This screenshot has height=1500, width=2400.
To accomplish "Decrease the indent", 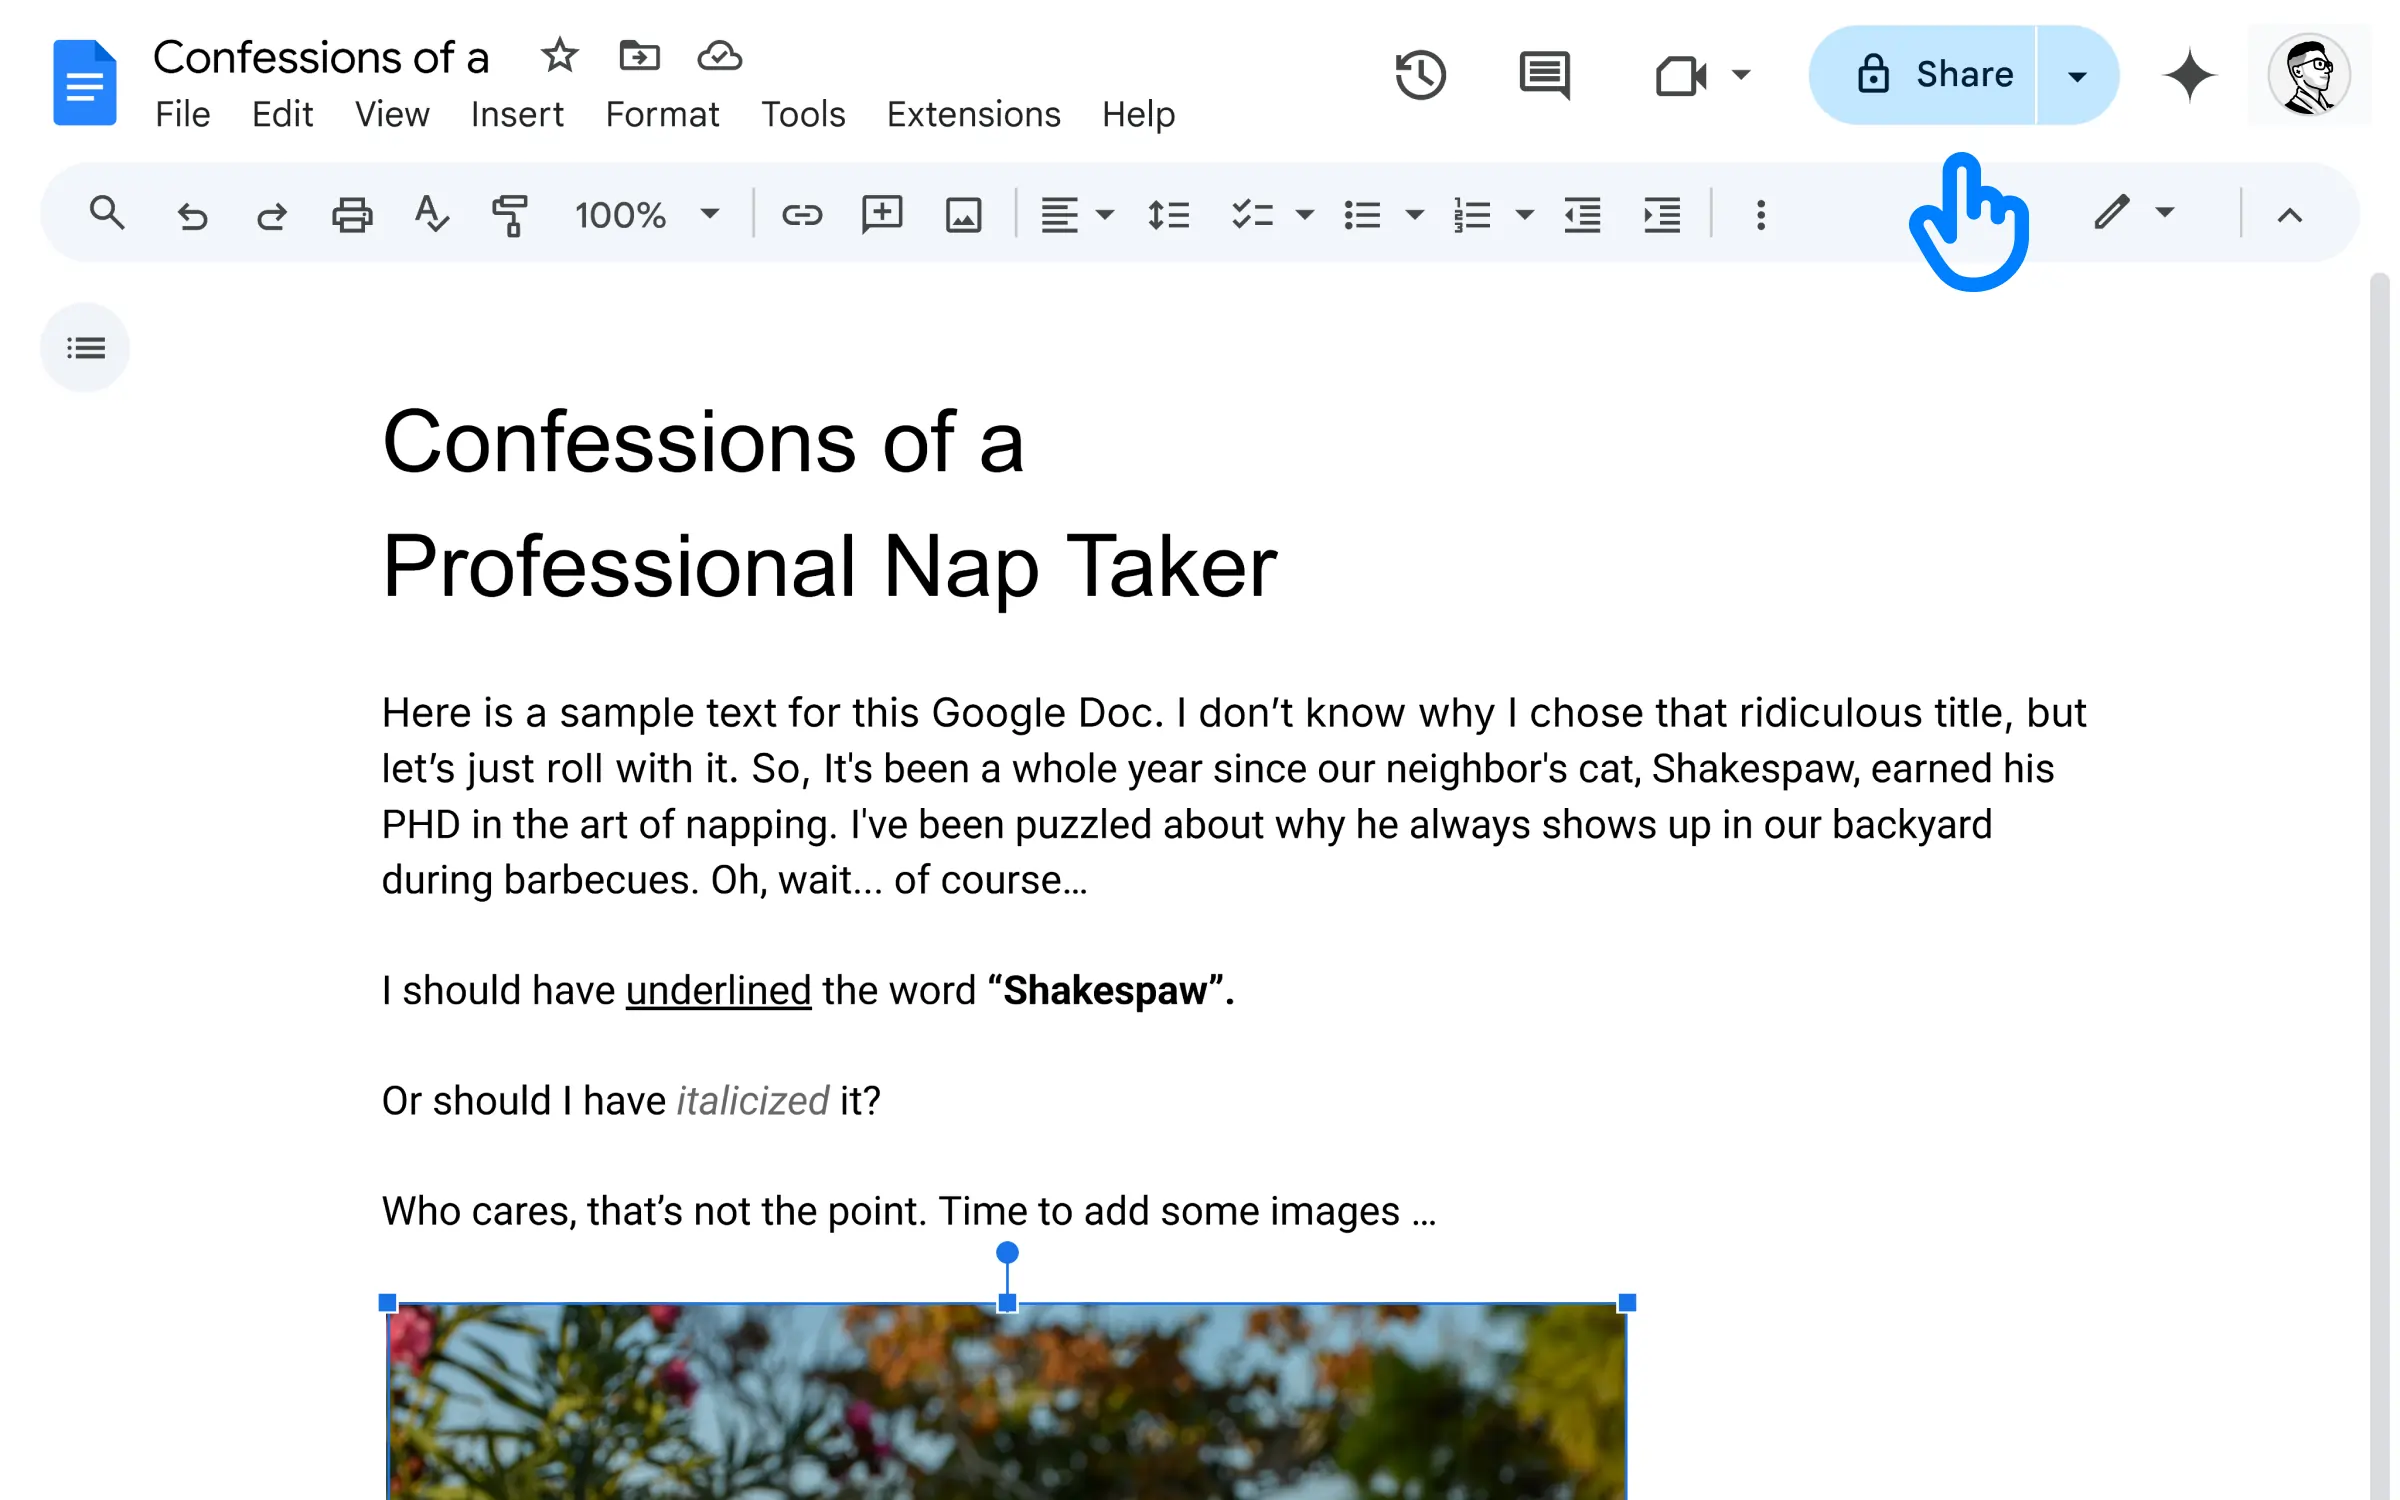I will (1582, 215).
